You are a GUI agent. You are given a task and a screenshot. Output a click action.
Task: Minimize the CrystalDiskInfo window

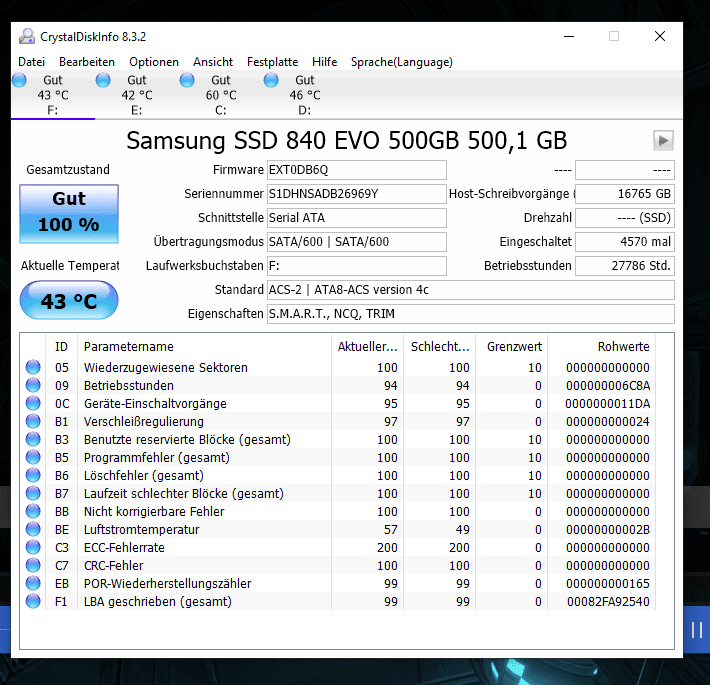pos(569,36)
